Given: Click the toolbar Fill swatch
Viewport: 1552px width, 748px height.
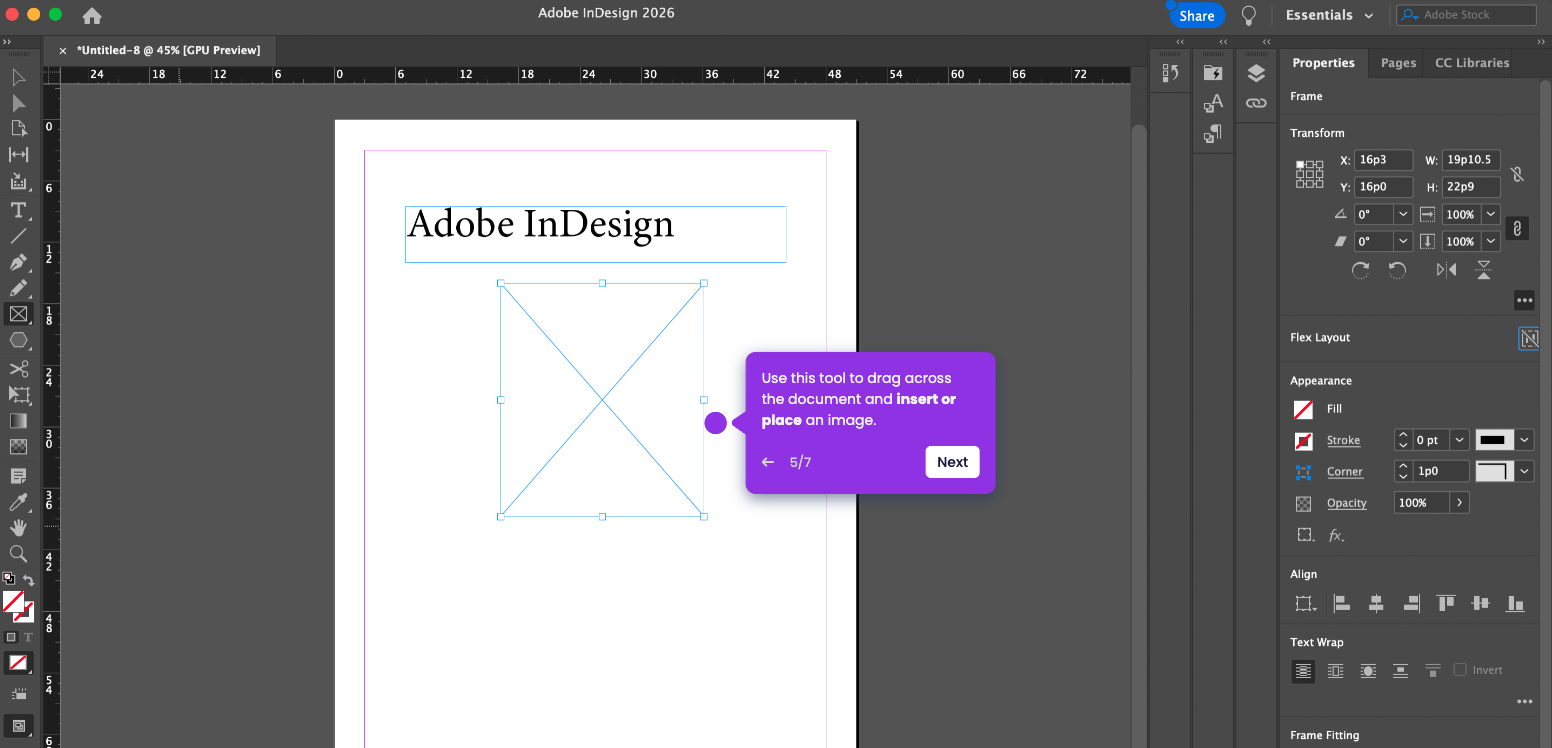Looking at the screenshot, I should pyautogui.click(x=13, y=601).
